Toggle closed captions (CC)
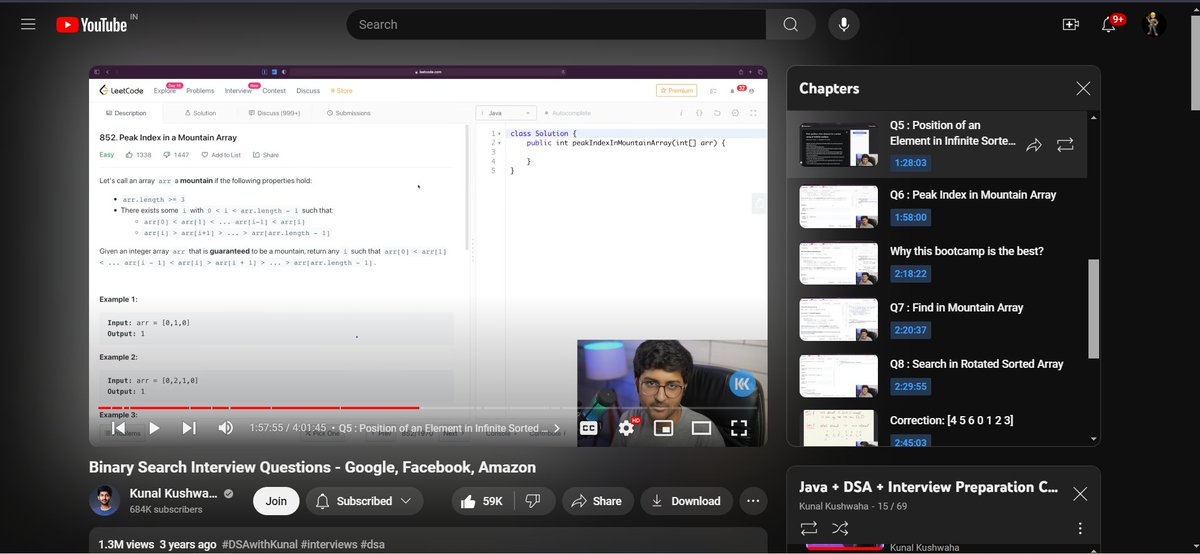This screenshot has height=554, width=1200. [589, 428]
